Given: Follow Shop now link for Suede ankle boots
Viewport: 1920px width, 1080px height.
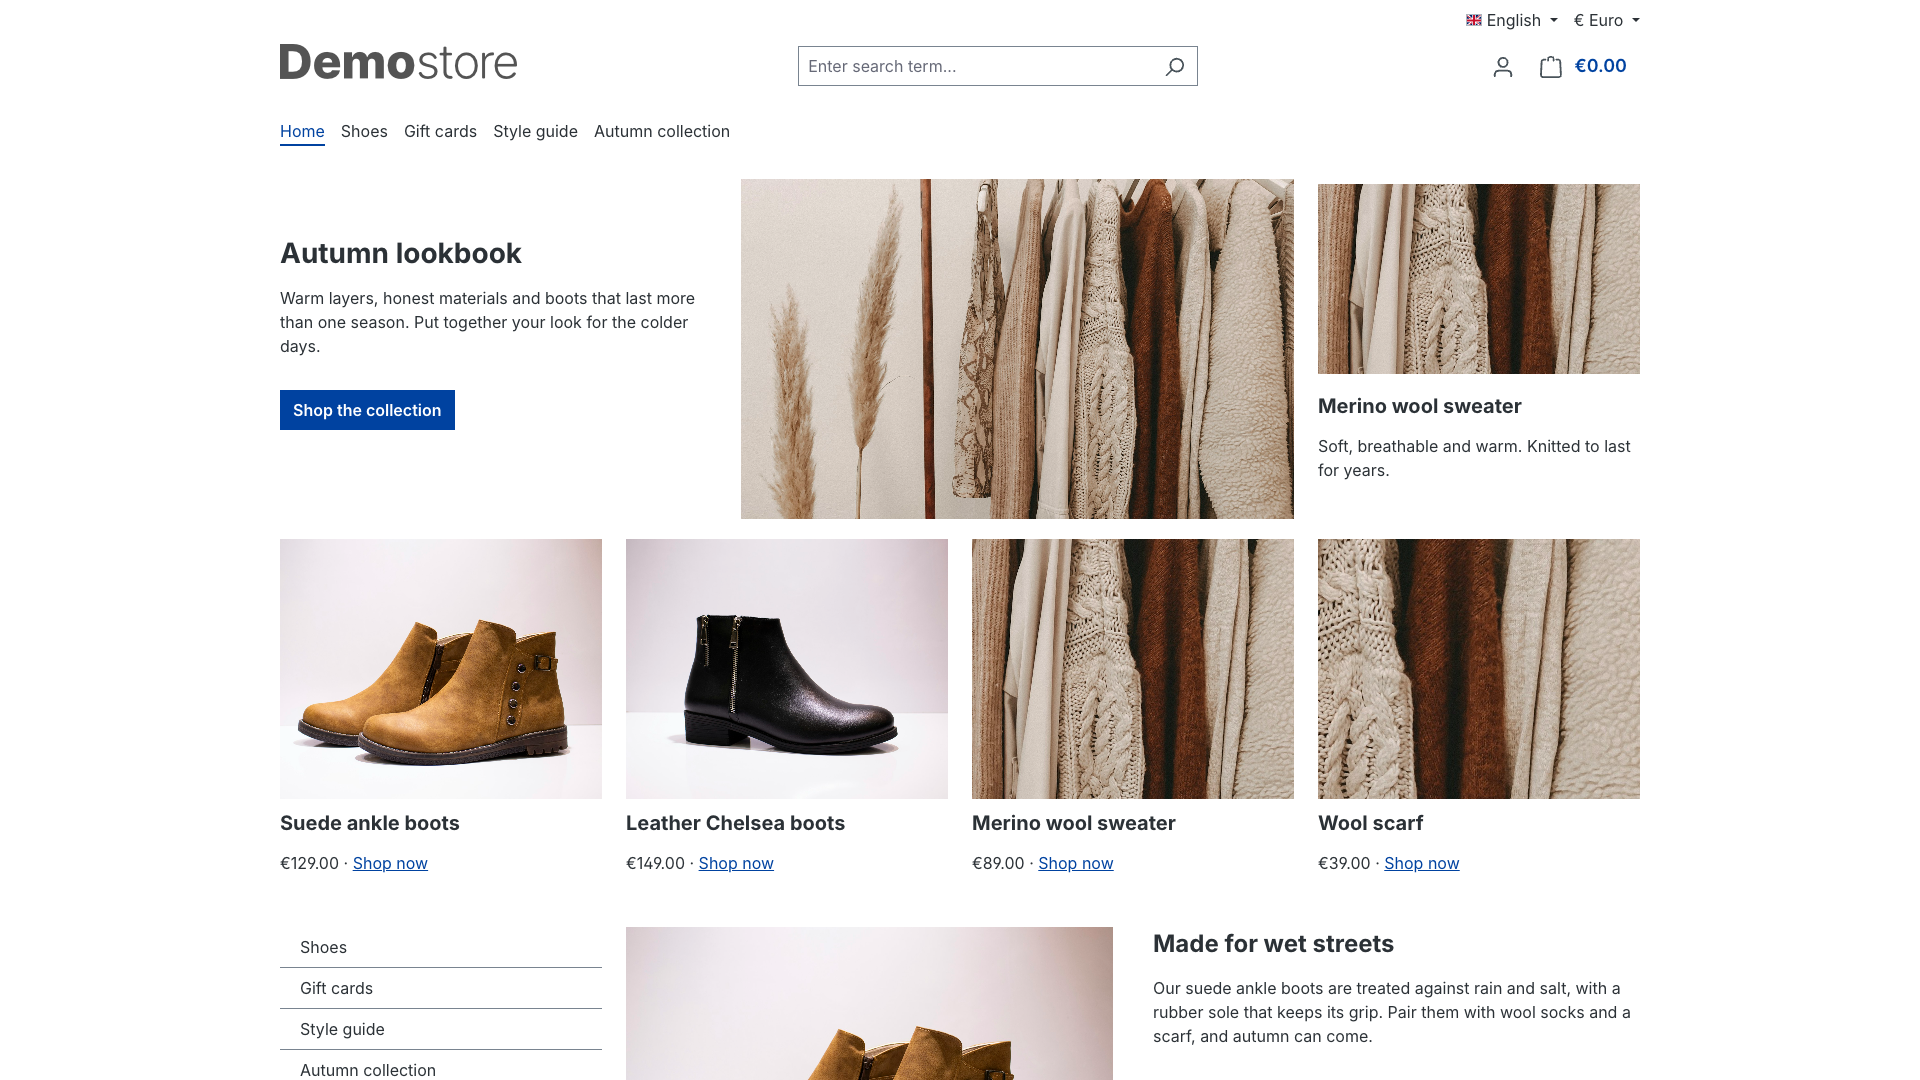Looking at the screenshot, I should [390, 863].
